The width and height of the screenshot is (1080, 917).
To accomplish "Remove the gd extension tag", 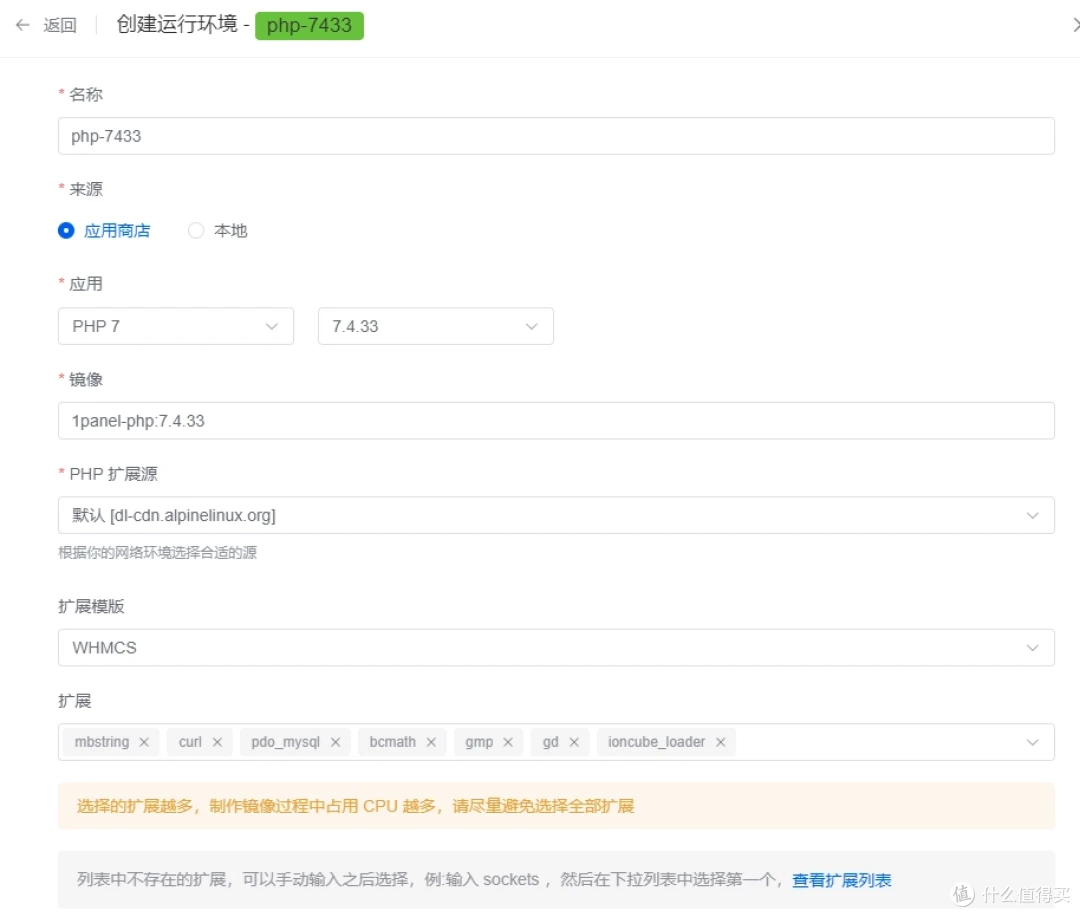I will point(574,742).
